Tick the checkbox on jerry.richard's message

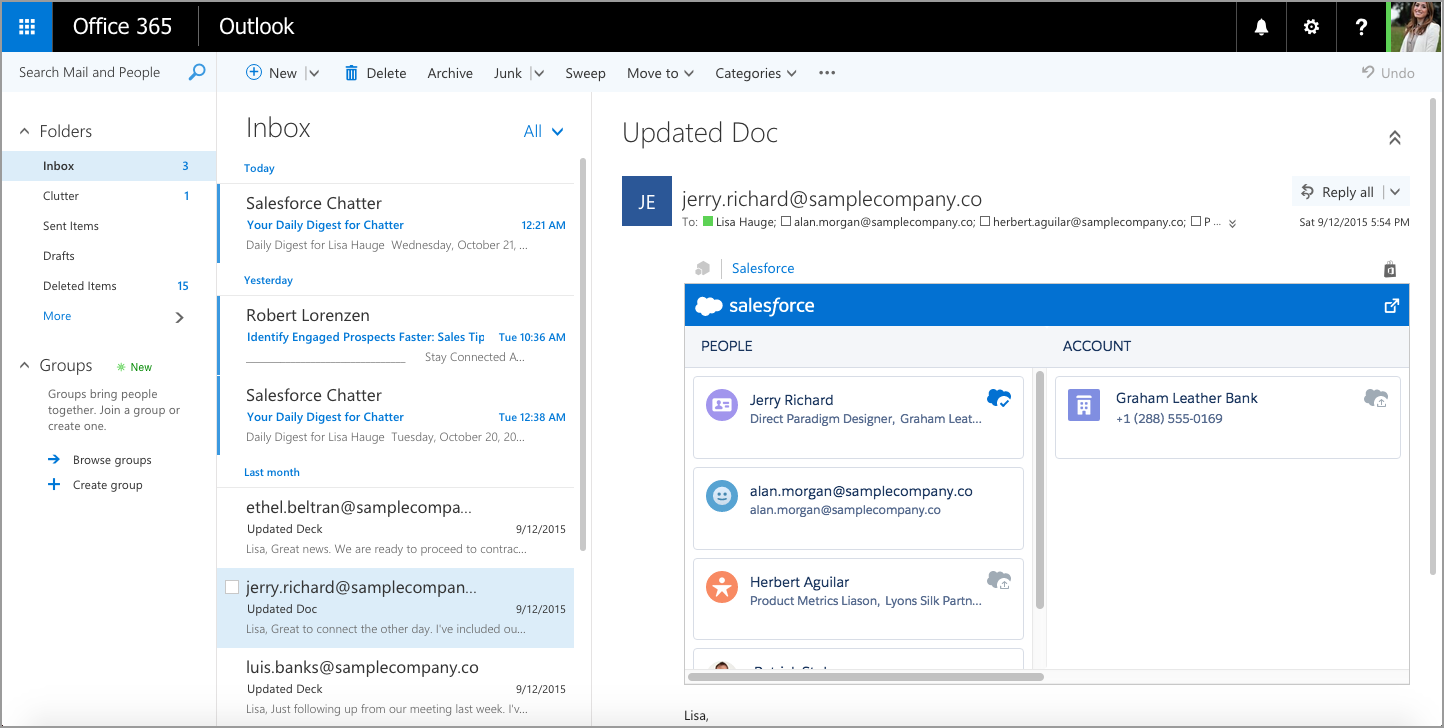(x=232, y=587)
